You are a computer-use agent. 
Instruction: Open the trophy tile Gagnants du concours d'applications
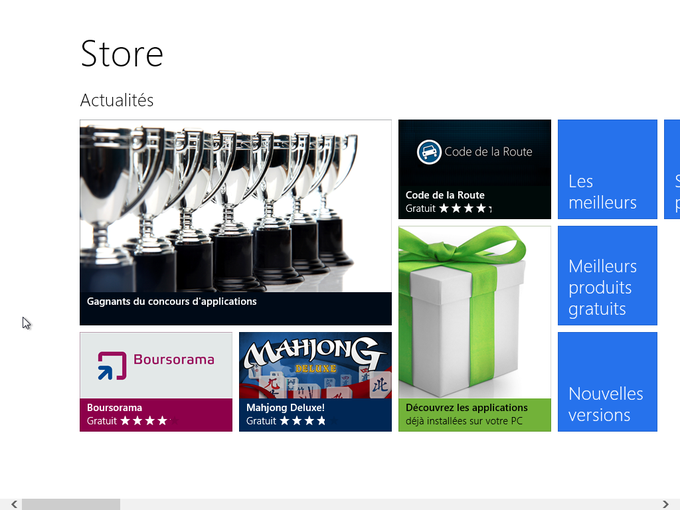tap(235, 222)
